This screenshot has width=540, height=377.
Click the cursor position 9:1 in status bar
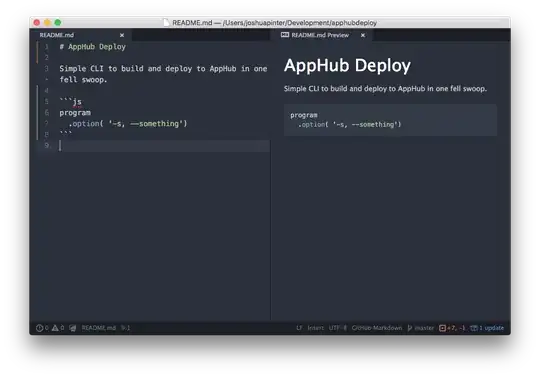[x=126, y=328]
